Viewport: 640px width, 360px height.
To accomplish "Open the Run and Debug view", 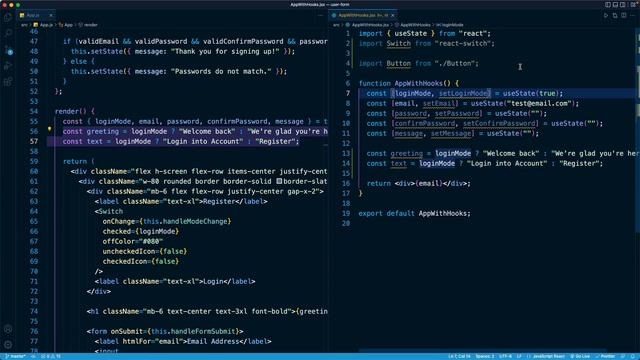I will pyautogui.click(x=8, y=66).
